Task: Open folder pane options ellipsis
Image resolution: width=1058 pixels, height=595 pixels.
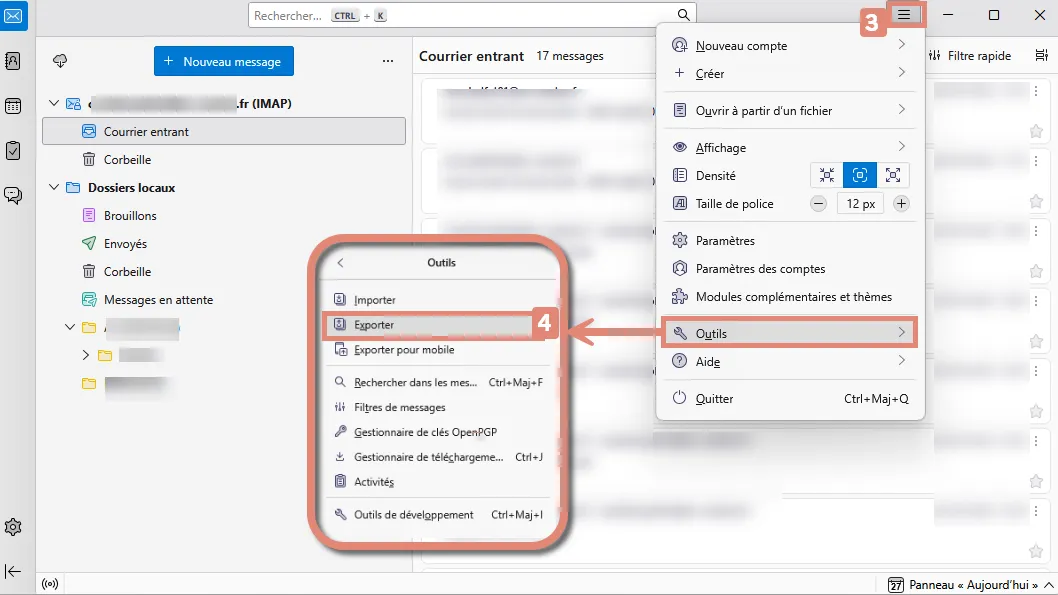Action: (388, 61)
